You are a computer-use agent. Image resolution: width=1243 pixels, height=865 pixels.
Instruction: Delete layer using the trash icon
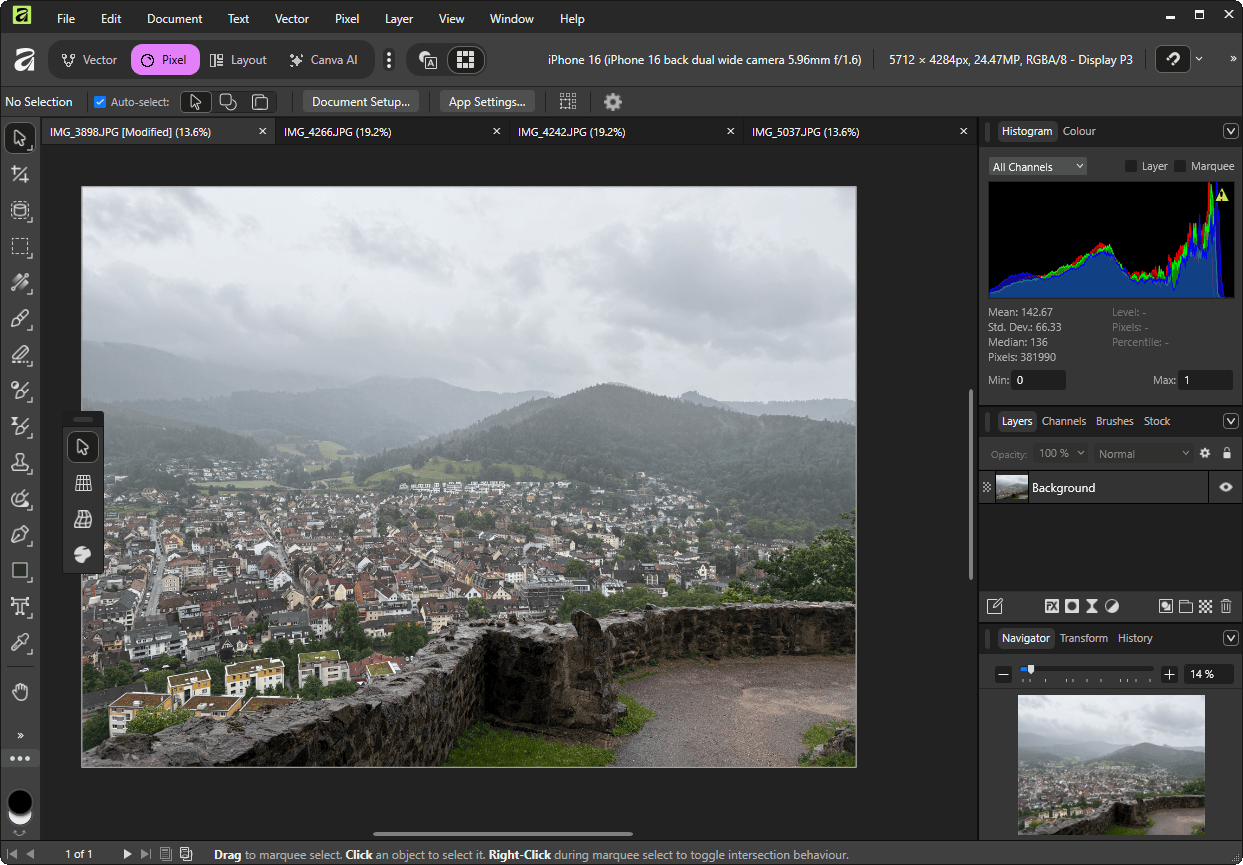1226,606
